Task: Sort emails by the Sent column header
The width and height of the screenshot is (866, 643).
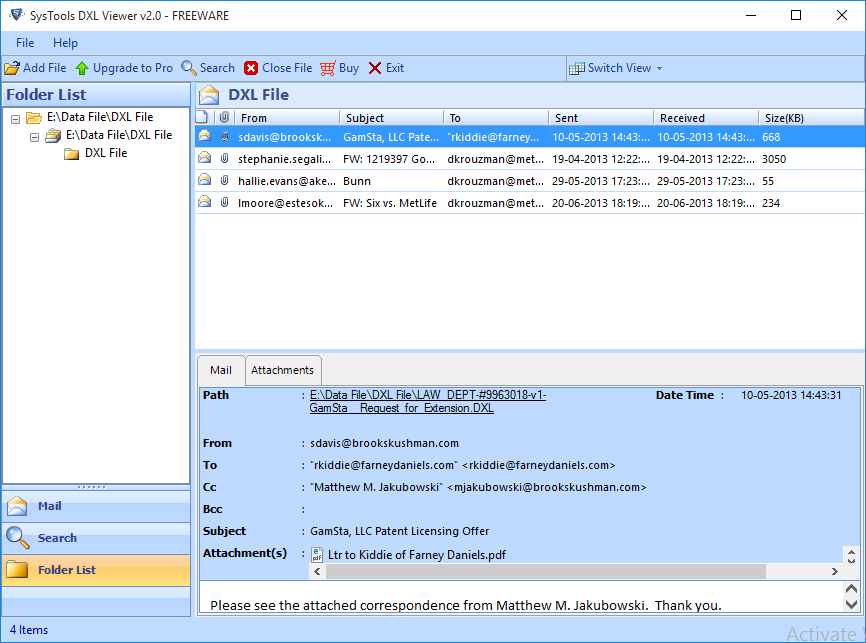Action: [601, 118]
